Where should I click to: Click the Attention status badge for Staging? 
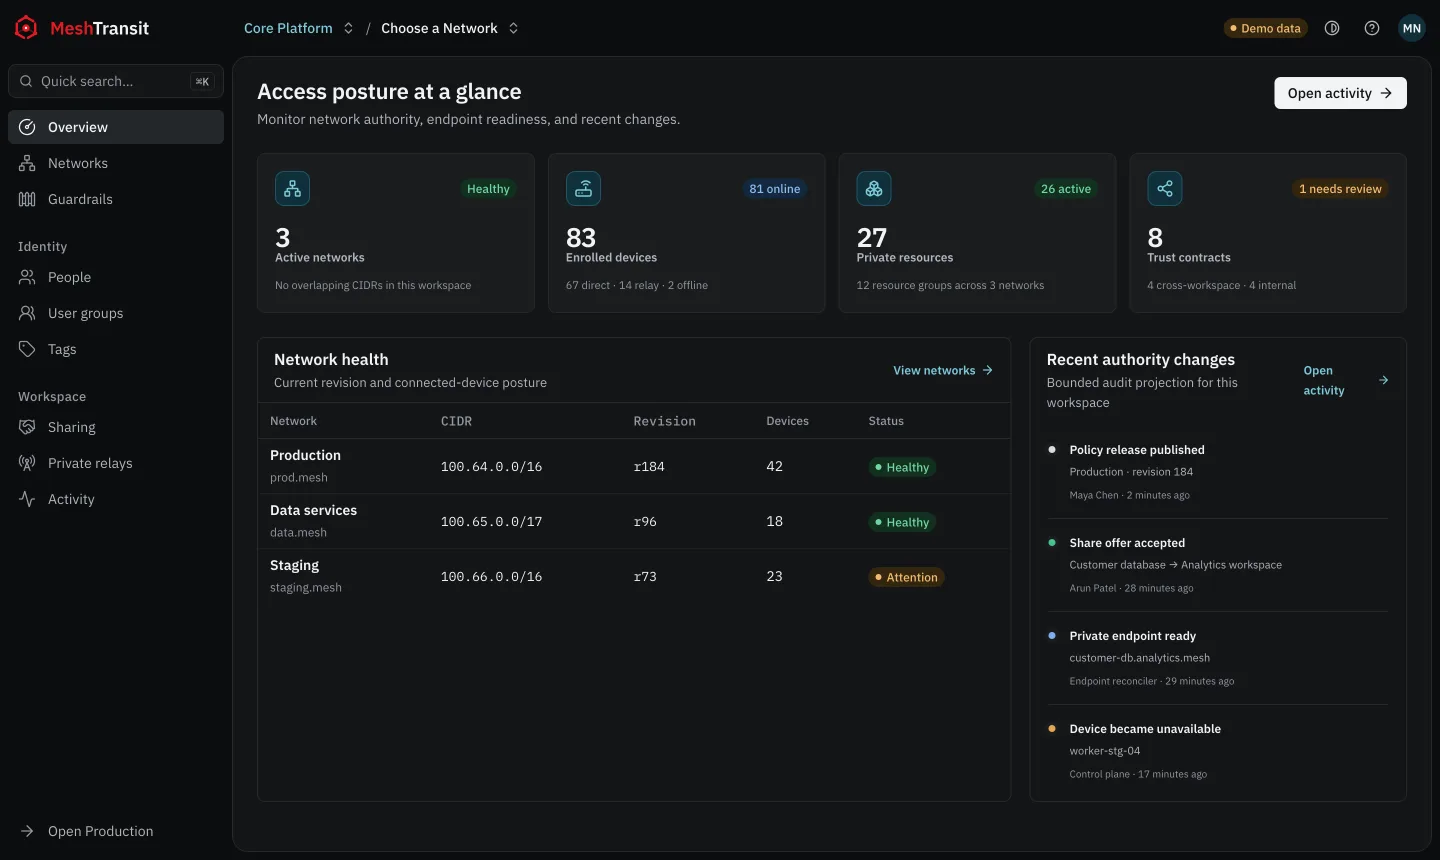906,577
